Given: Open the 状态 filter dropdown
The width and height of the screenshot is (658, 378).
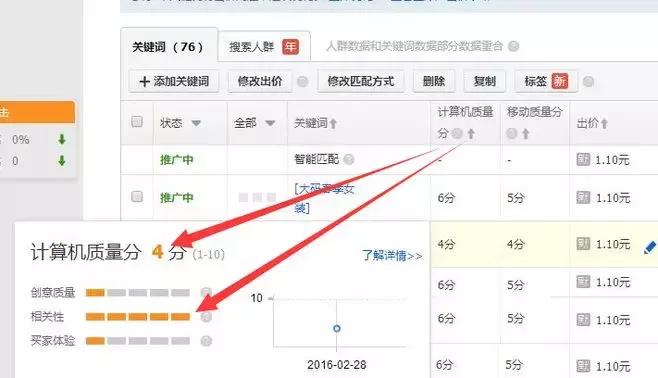Looking at the screenshot, I should (196, 123).
